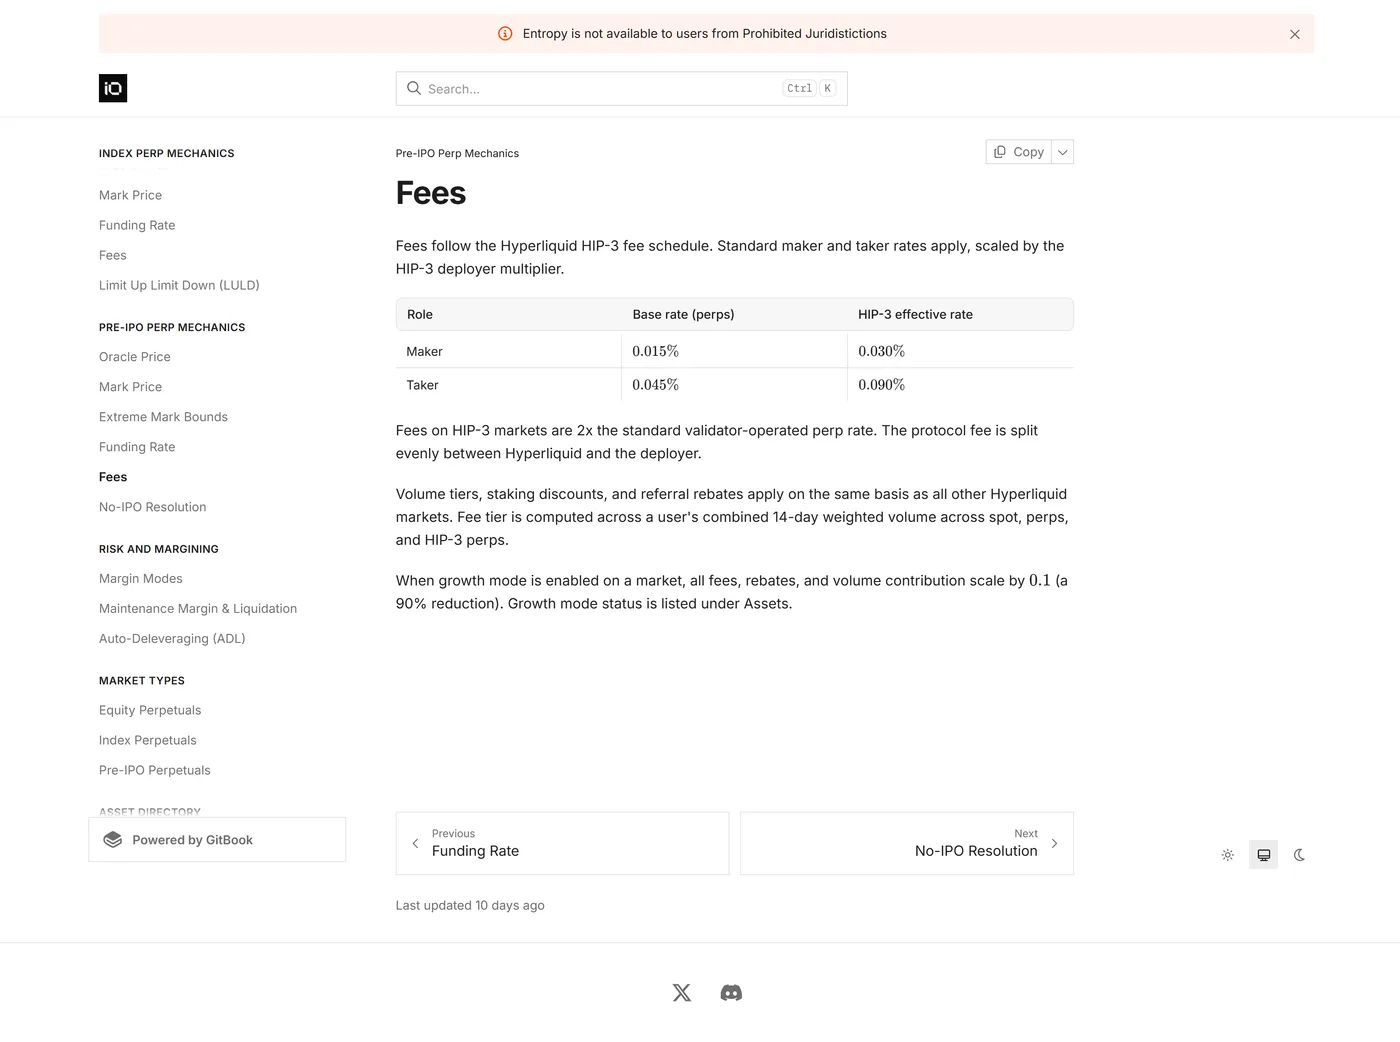This screenshot has width=1400, height=1042.
Task: Click the 0.015% base rate cell
Action: click(734, 351)
